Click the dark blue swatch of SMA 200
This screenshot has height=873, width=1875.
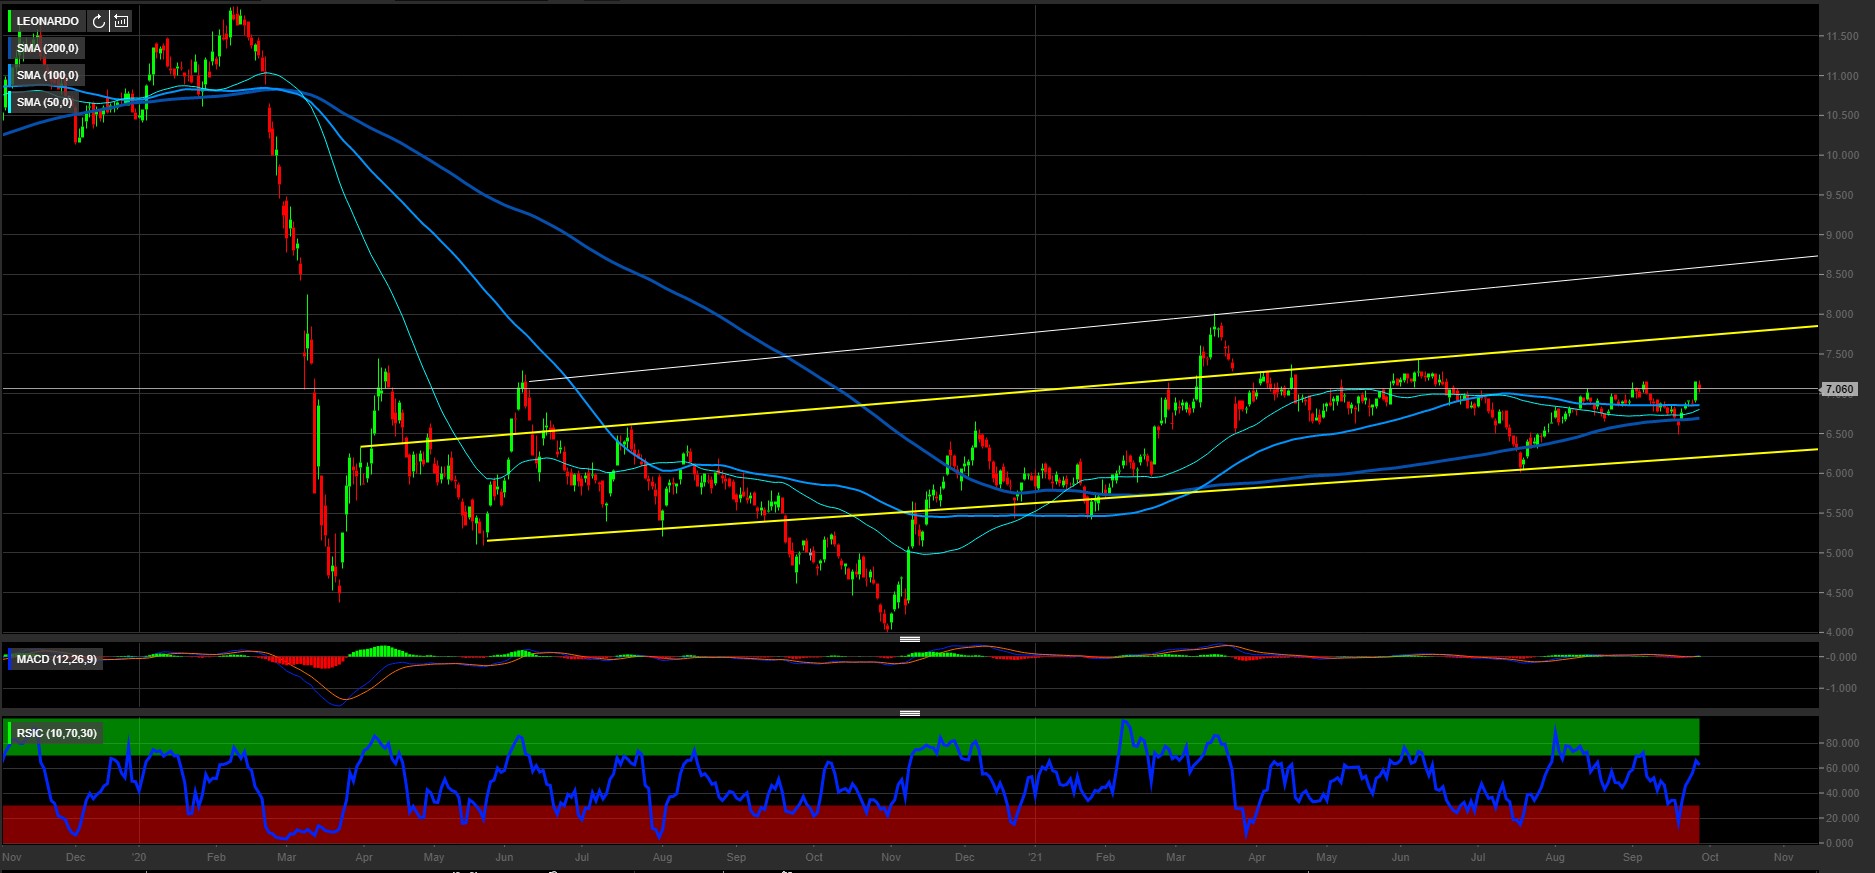(10, 48)
